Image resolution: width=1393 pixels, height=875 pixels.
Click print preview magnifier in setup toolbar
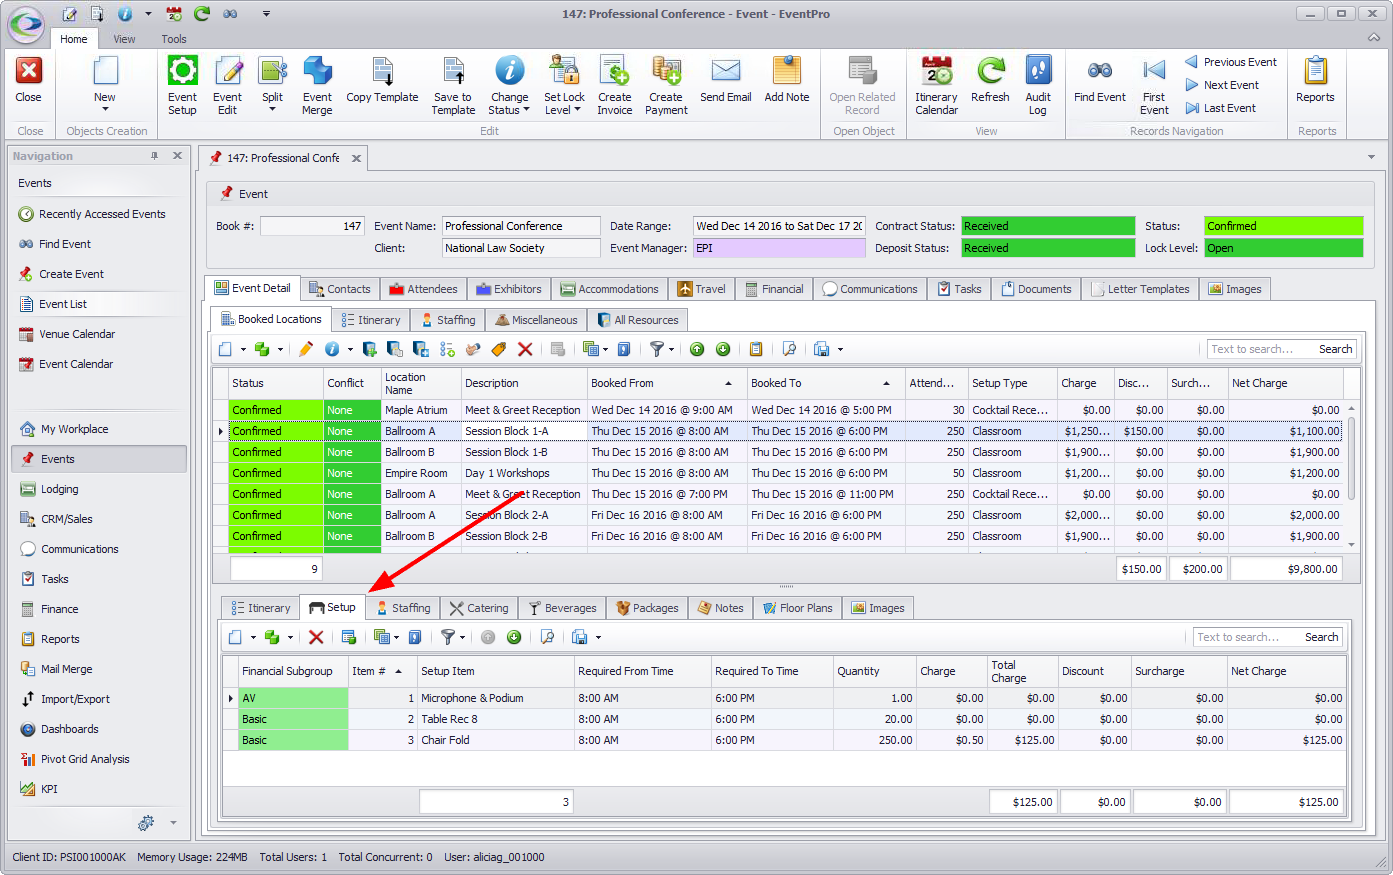[547, 637]
